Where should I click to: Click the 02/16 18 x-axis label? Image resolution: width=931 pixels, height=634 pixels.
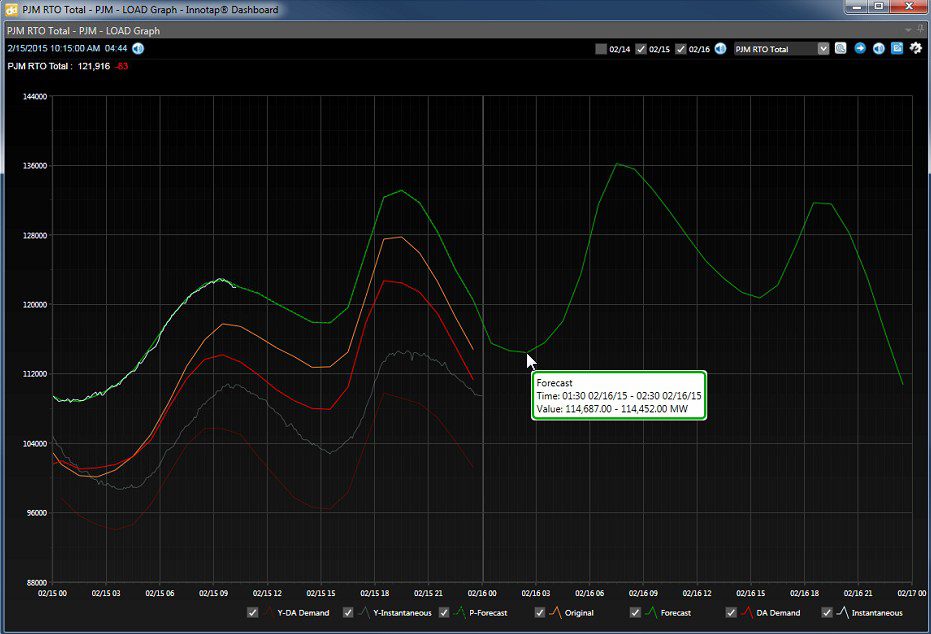805,593
